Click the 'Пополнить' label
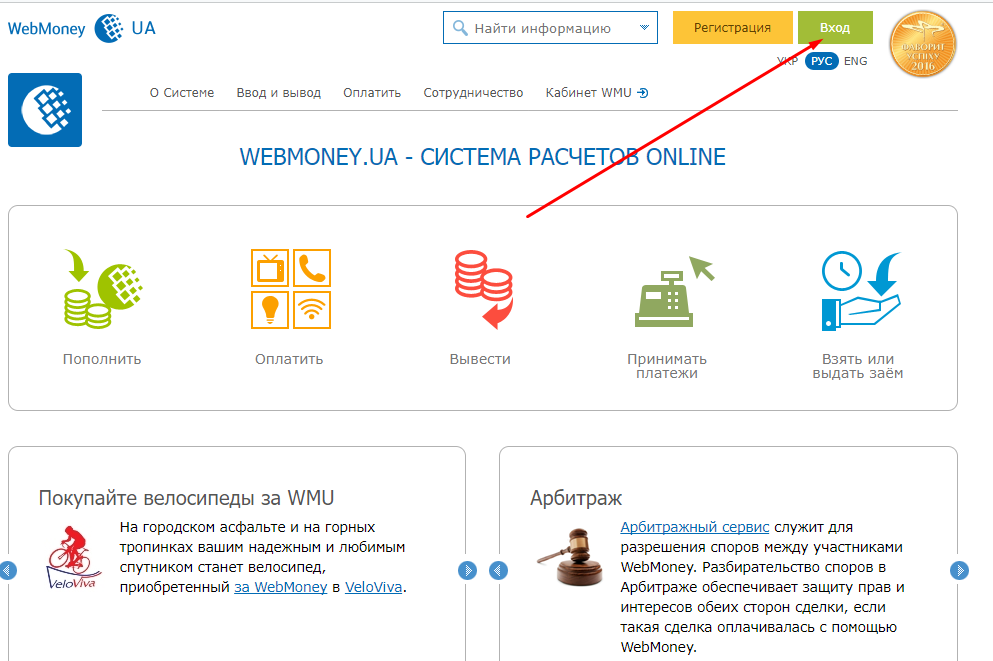993x661 pixels. point(102,359)
